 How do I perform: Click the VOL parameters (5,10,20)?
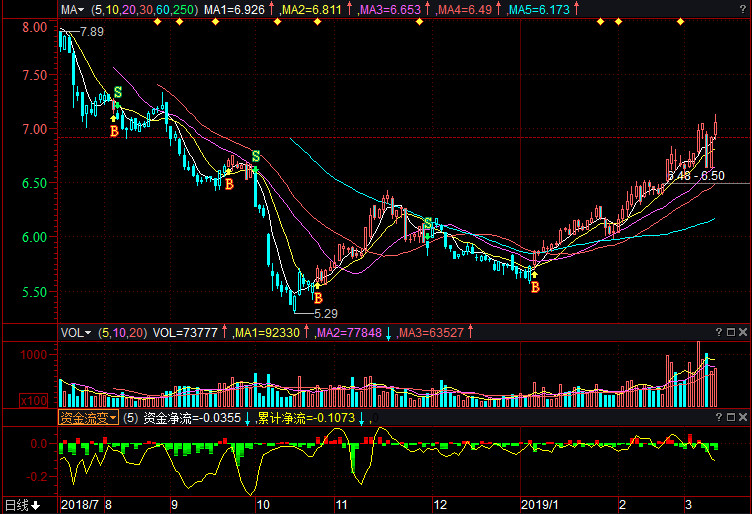click(x=122, y=332)
